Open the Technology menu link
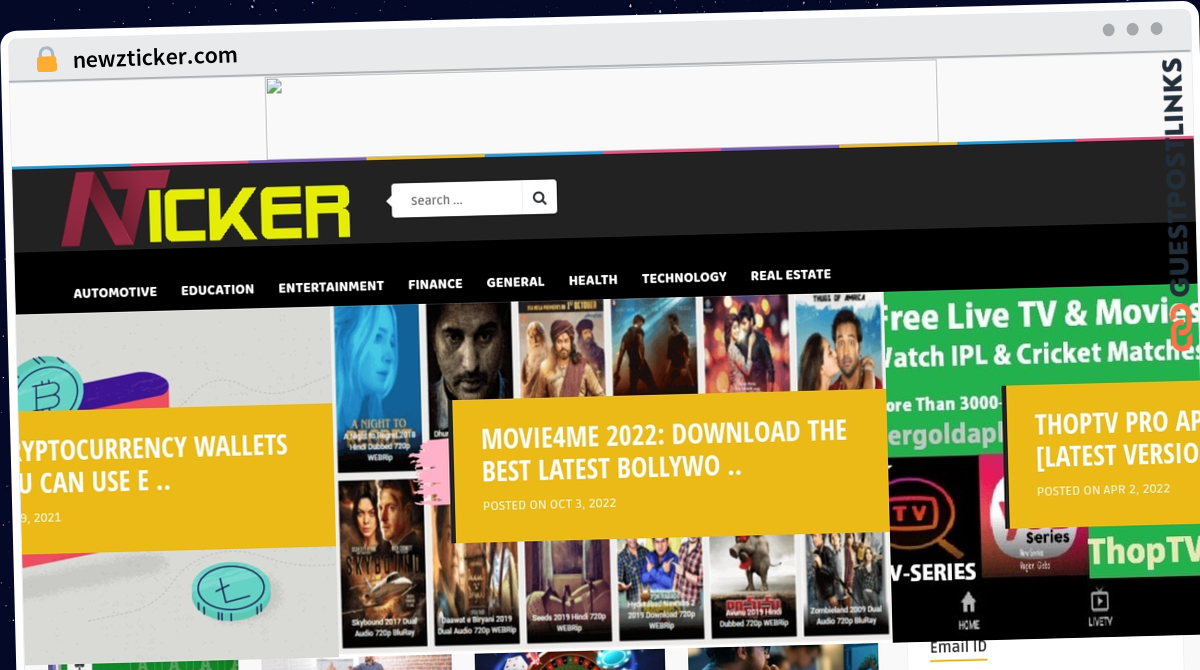 pos(684,277)
